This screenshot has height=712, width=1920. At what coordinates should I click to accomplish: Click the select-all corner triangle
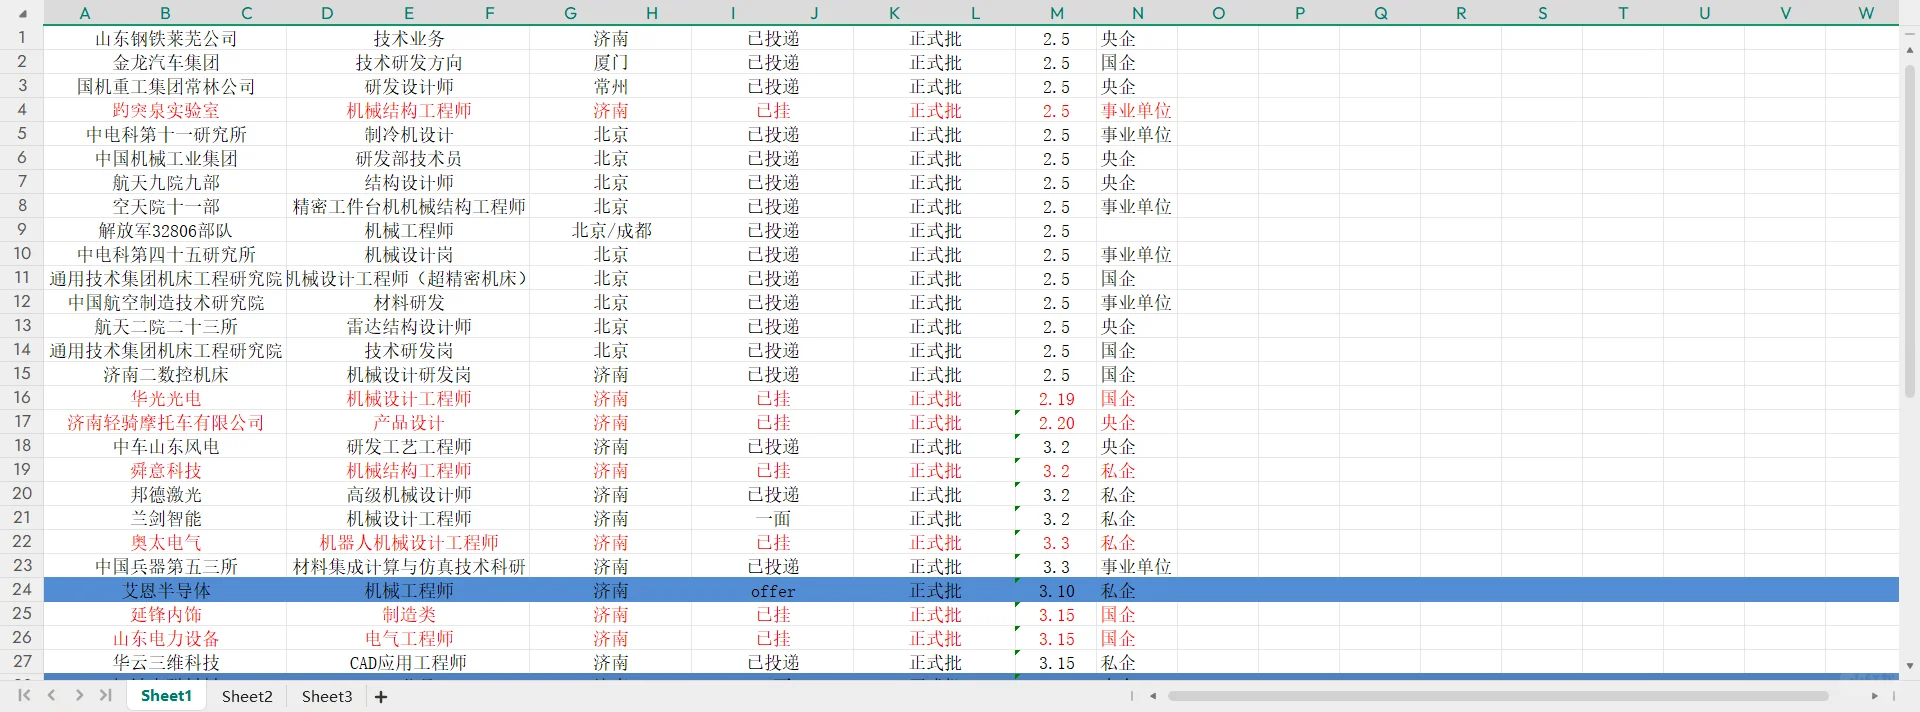[23, 14]
